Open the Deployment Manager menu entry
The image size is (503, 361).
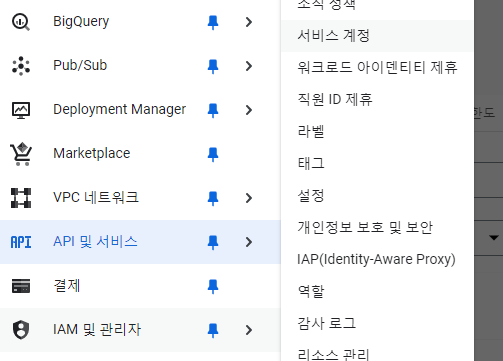click(140, 110)
